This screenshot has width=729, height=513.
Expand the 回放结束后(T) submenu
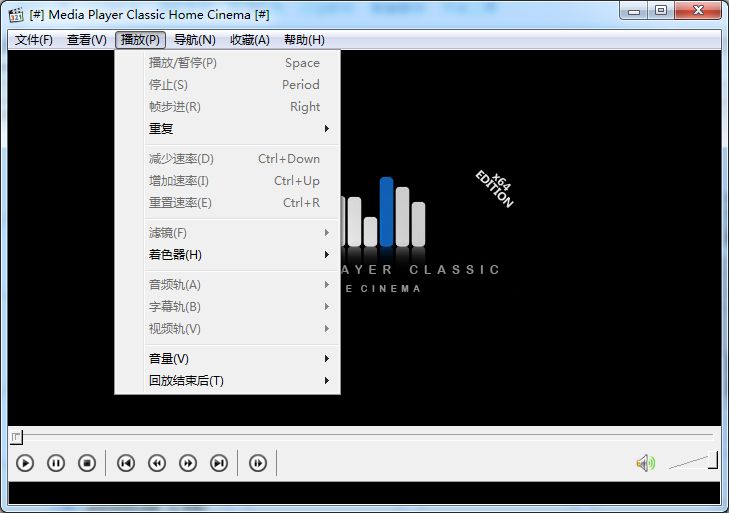click(228, 380)
